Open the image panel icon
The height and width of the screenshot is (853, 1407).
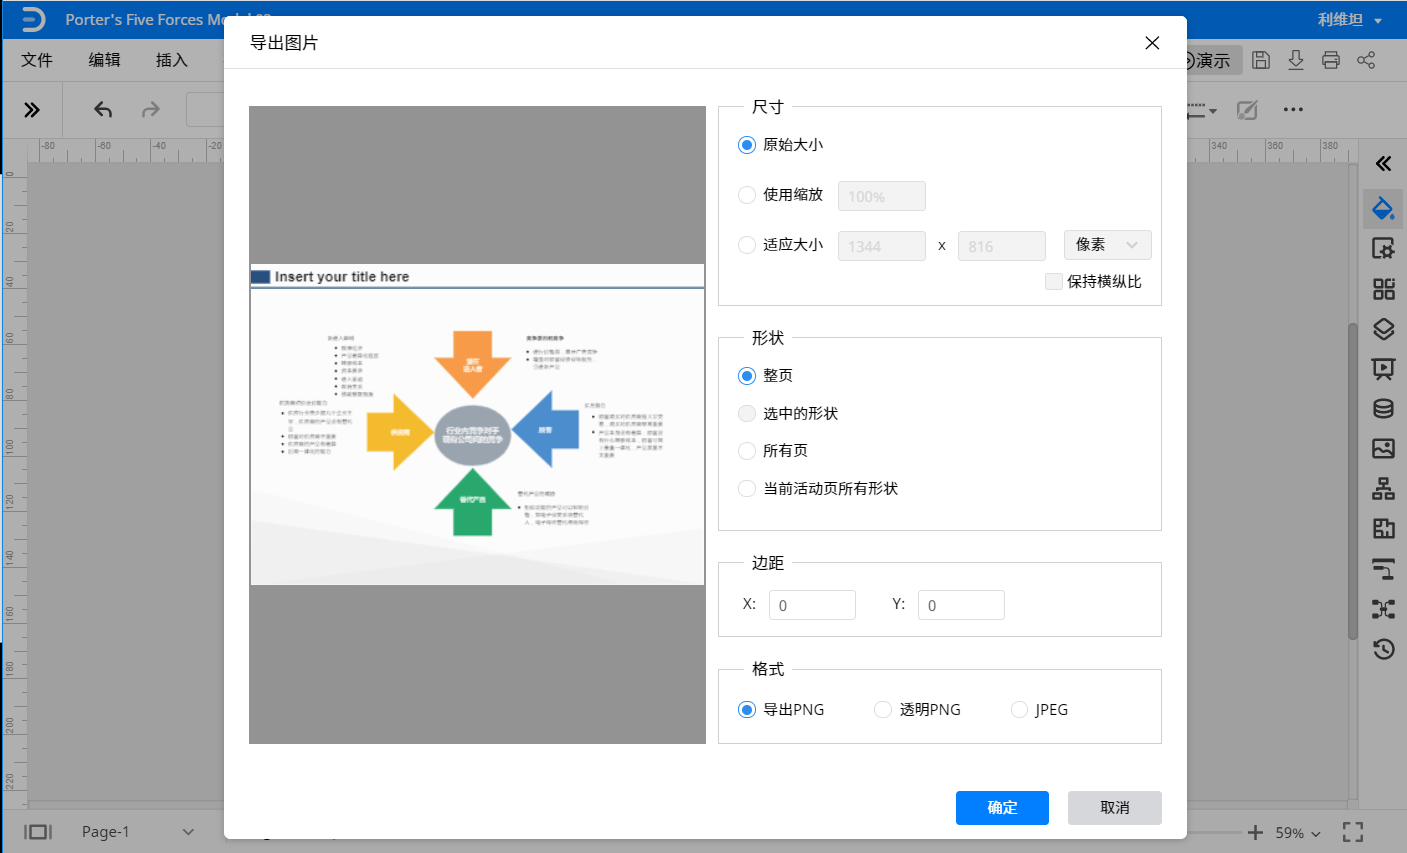[x=1384, y=449]
